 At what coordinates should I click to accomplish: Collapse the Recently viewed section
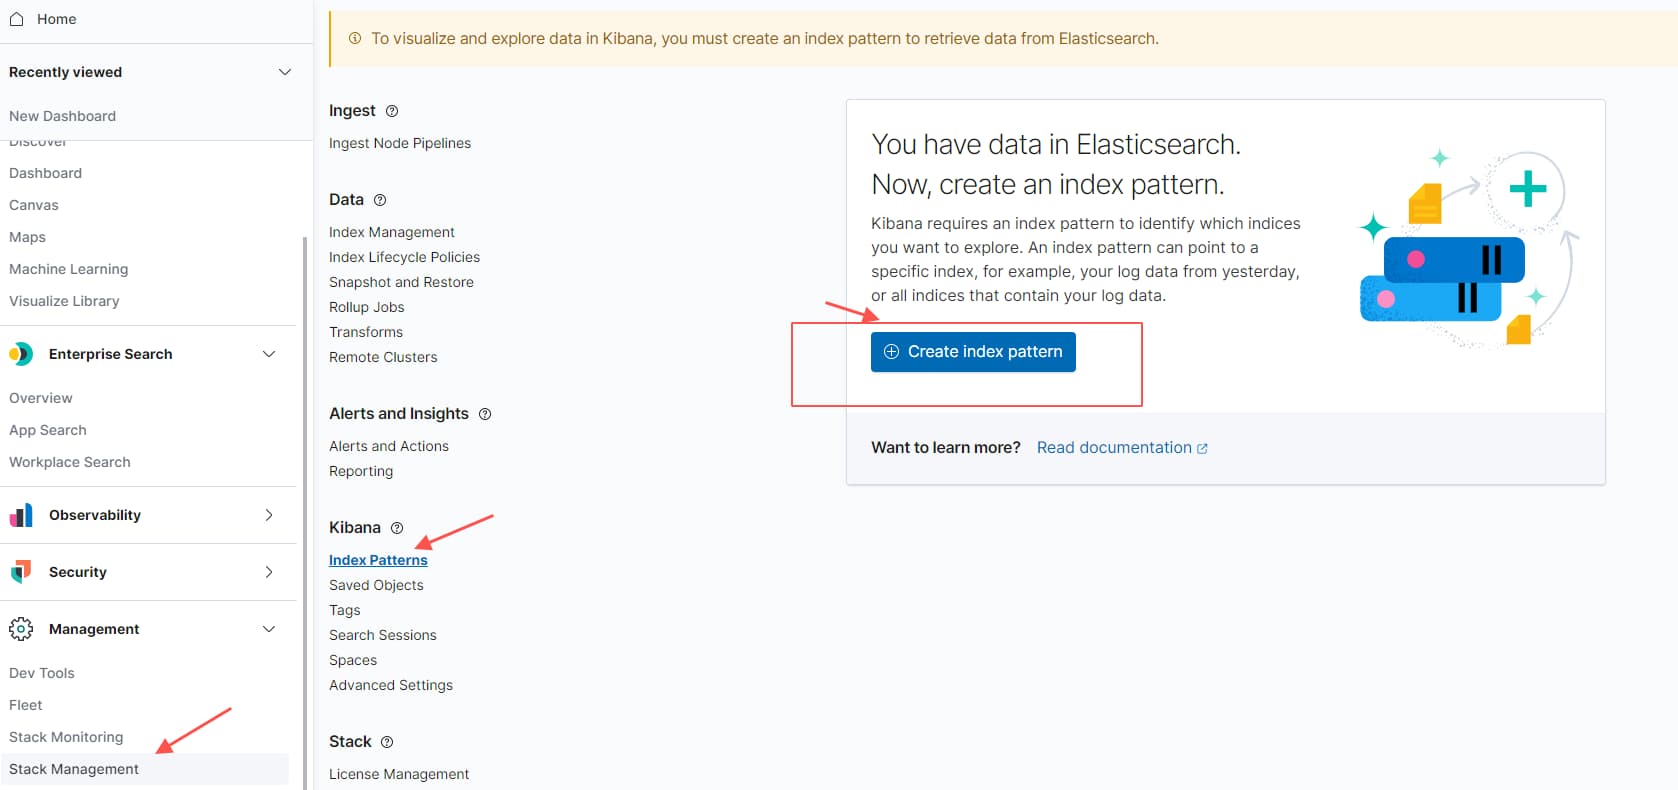tap(285, 72)
